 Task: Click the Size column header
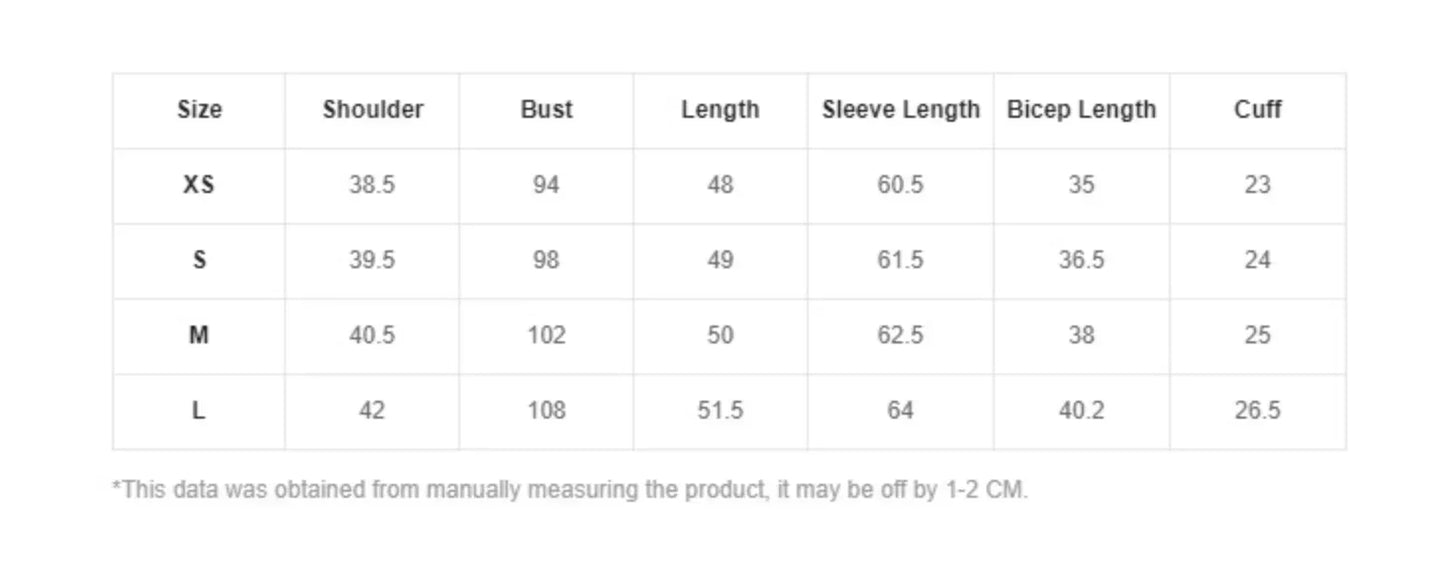click(x=199, y=110)
